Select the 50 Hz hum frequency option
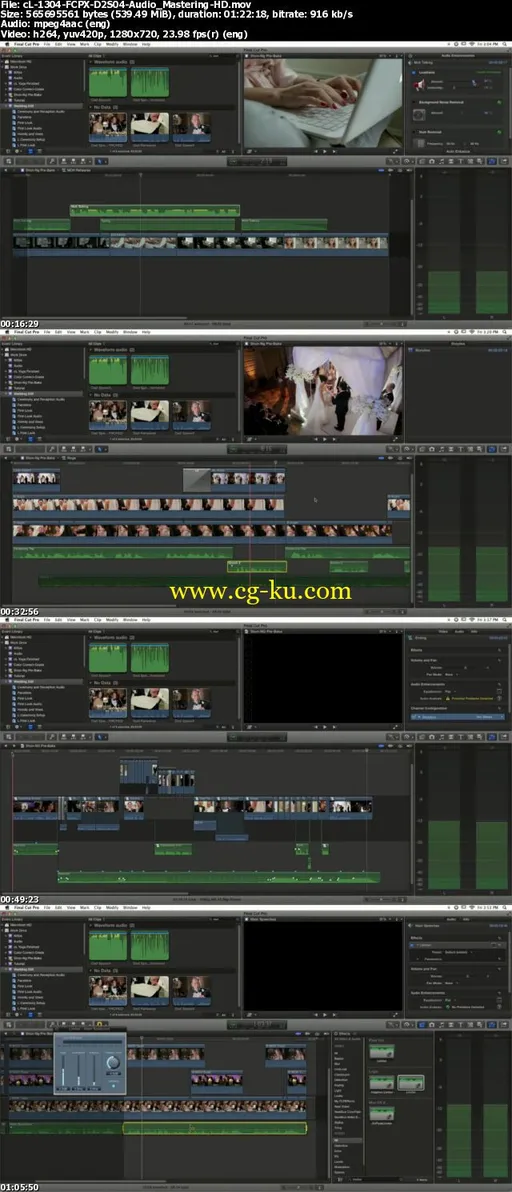The width and height of the screenshot is (512, 1192). pyautogui.click(x=450, y=144)
